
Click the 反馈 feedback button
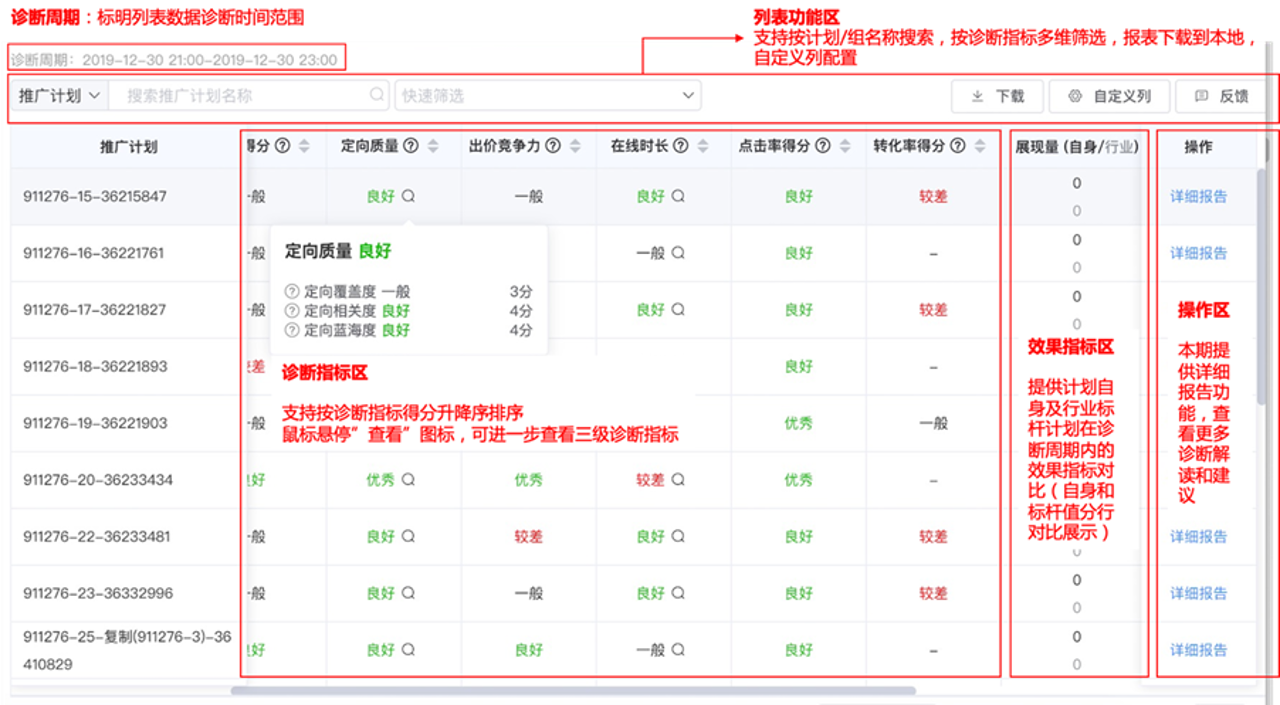(1222, 96)
